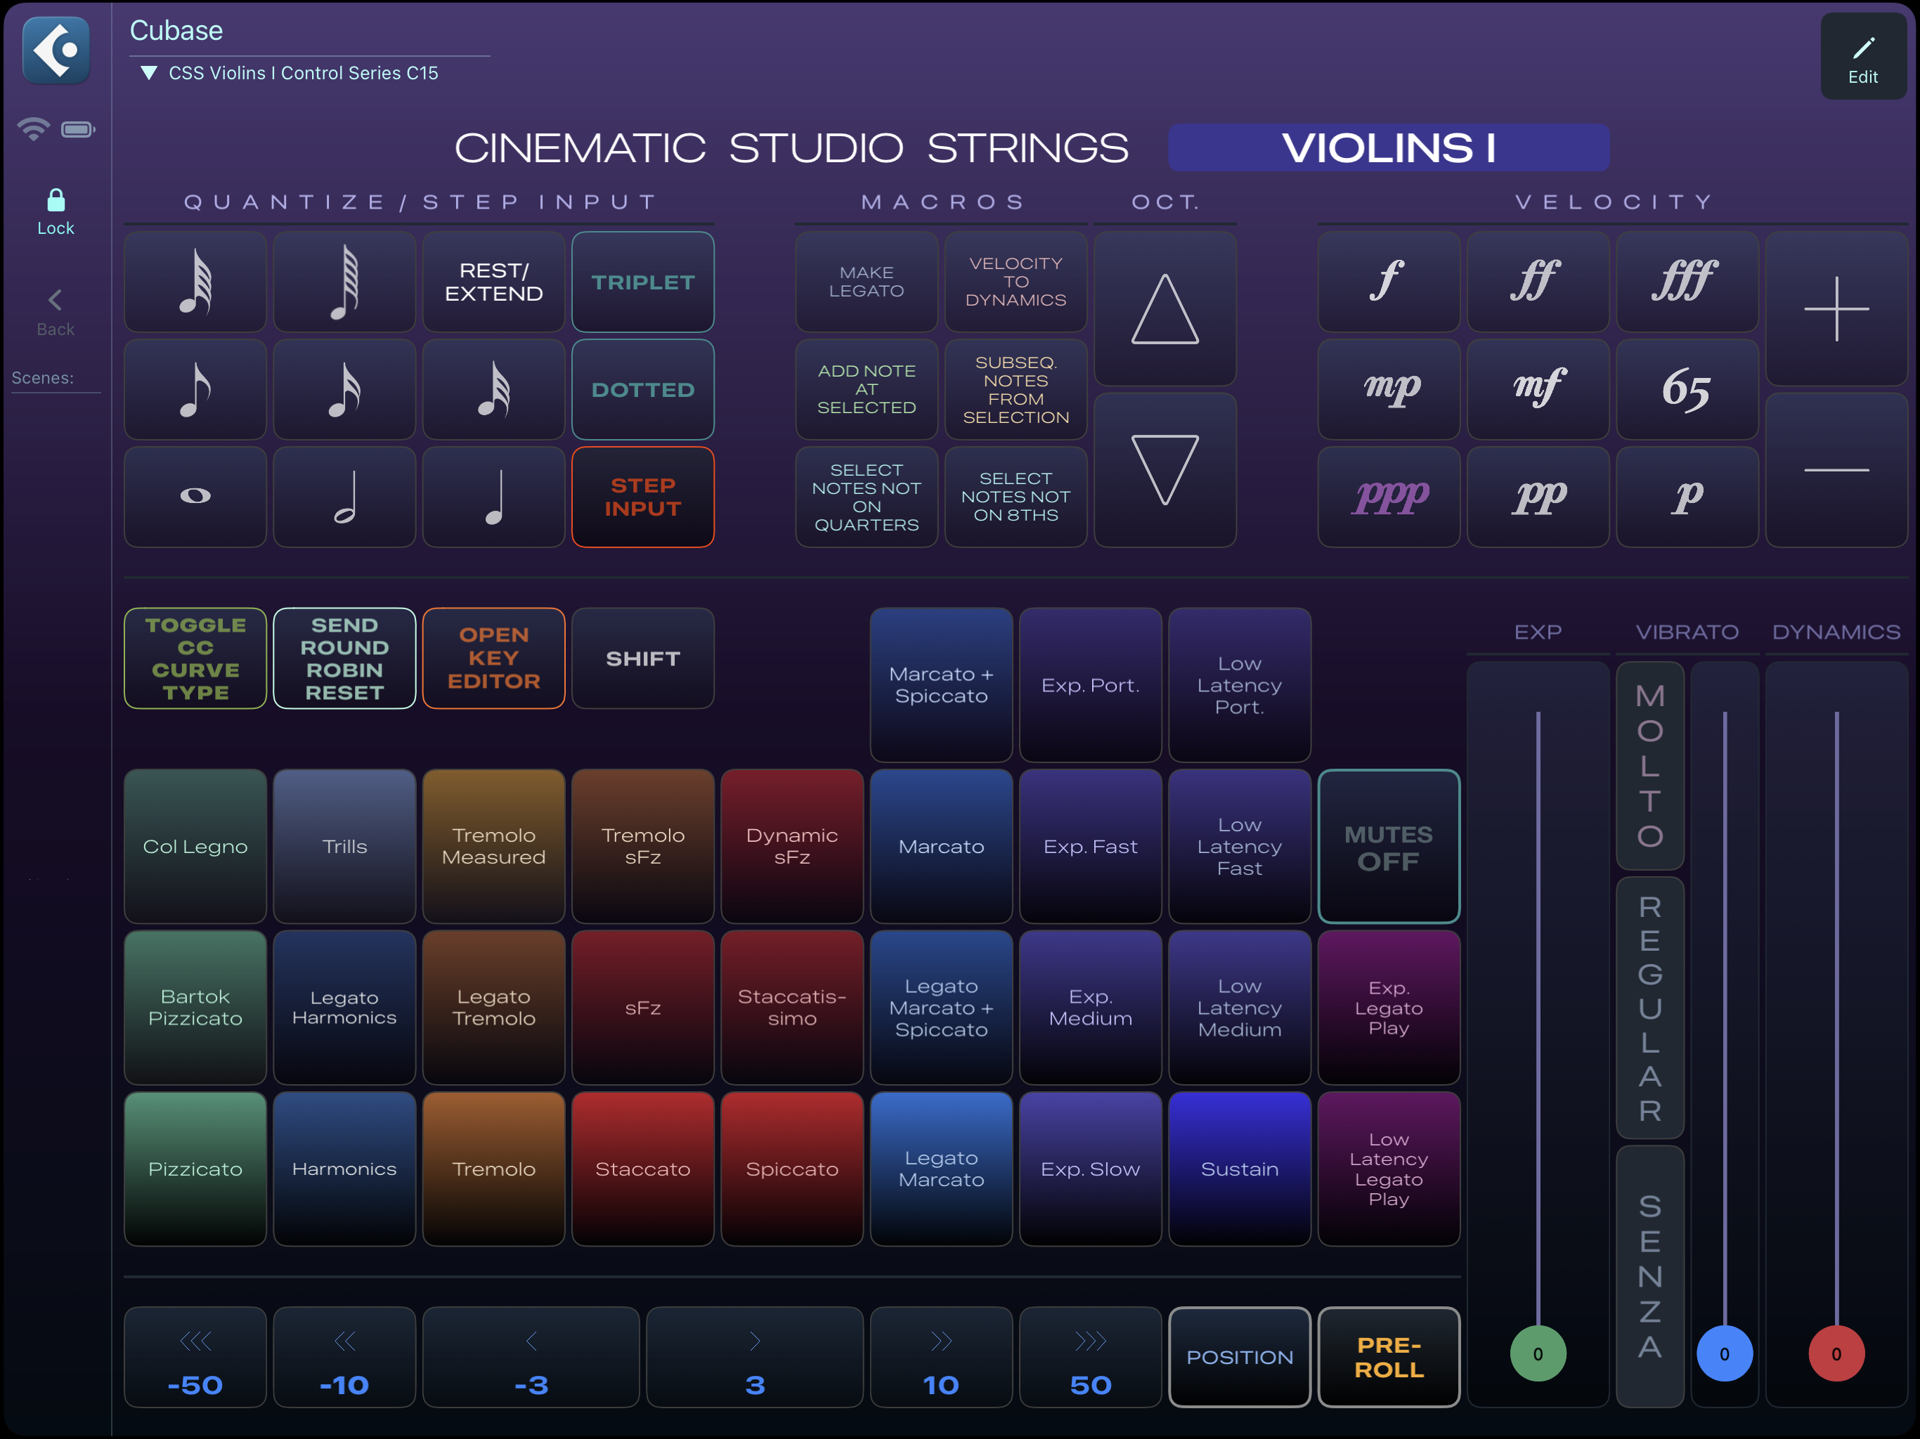The image size is (1920, 1439).
Task: Click the blue VIBRATO slider knob
Action: 1724,1353
